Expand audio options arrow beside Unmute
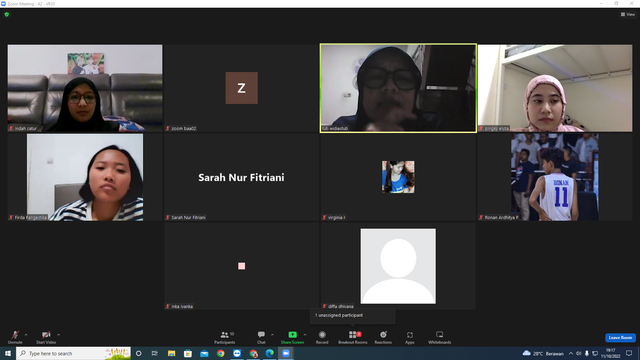Image resolution: width=640 pixels, height=360 pixels. 26,335
